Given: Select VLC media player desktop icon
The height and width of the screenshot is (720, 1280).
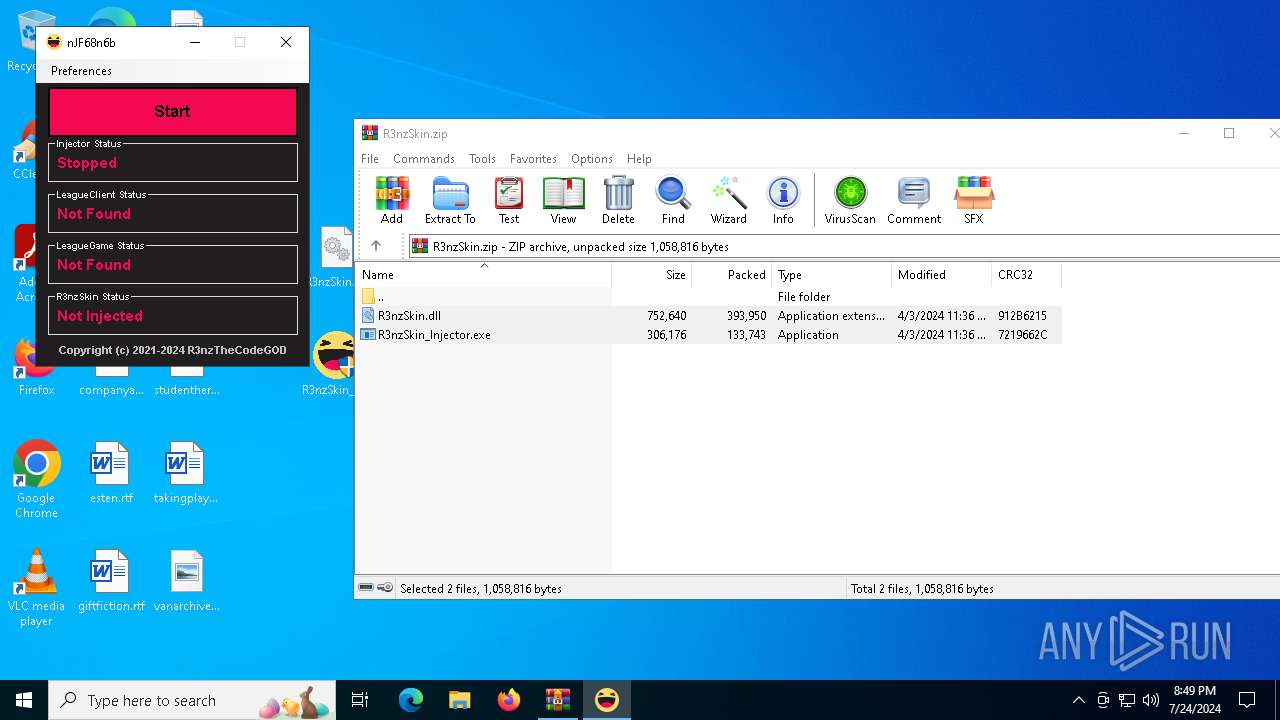Looking at the screenshot, I should pyautogui.click(x=36, y=588).
